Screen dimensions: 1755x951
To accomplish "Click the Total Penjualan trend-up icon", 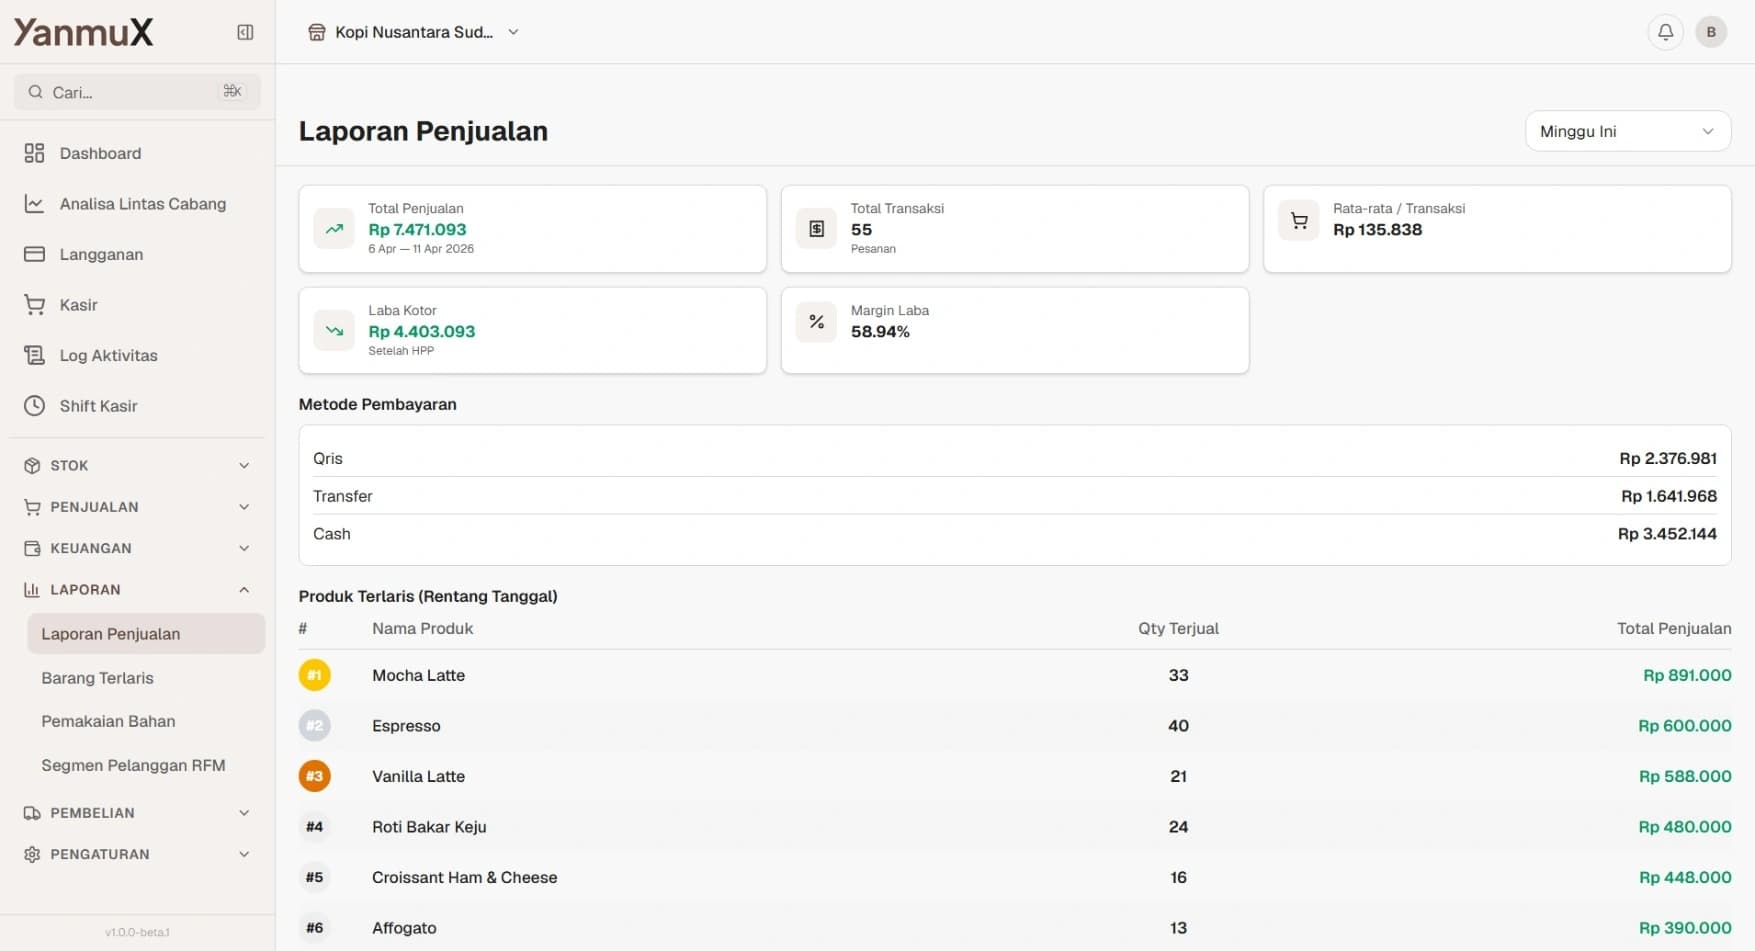I will pyautogui.click(x=334, y=229).
